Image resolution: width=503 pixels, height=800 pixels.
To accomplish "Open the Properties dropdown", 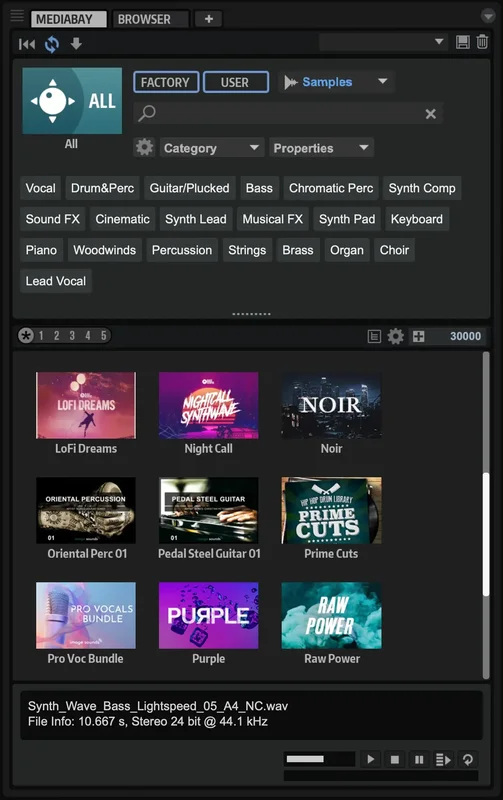I will coord(321,147).
